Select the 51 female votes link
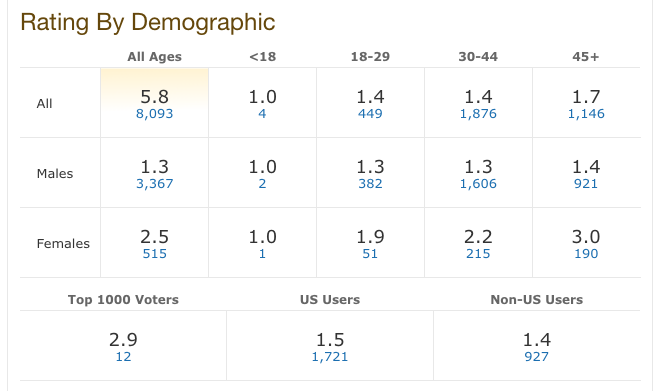The image size is (659, 391). click(370, 254)
